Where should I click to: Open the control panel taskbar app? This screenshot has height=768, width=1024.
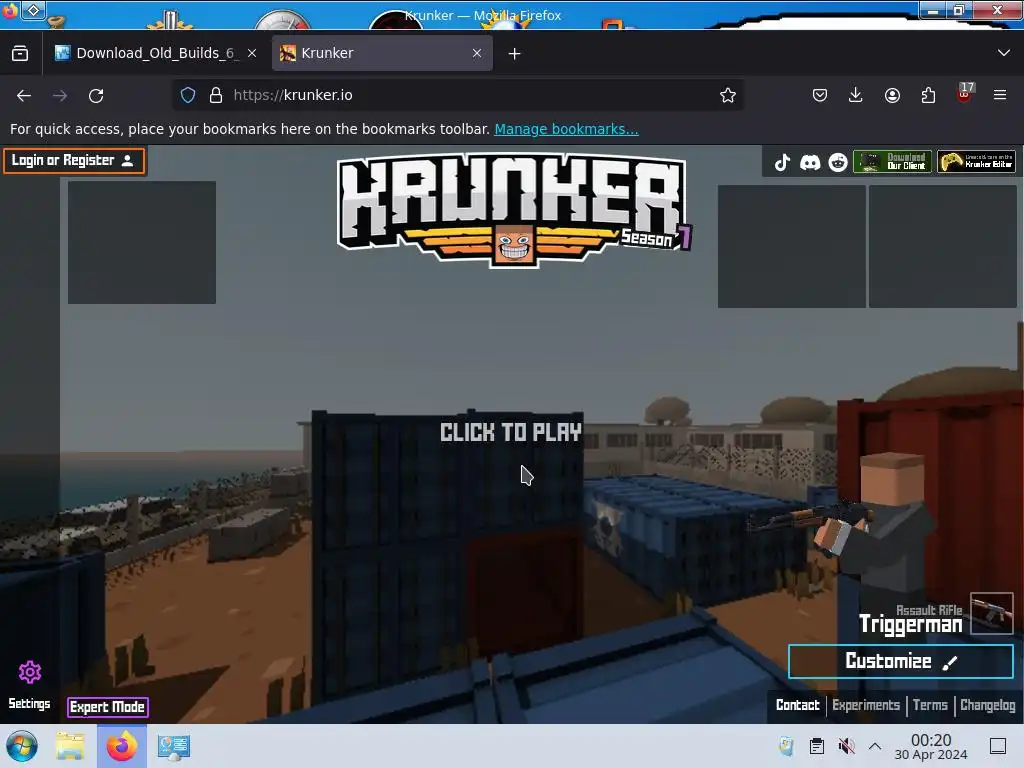[174, 746]
